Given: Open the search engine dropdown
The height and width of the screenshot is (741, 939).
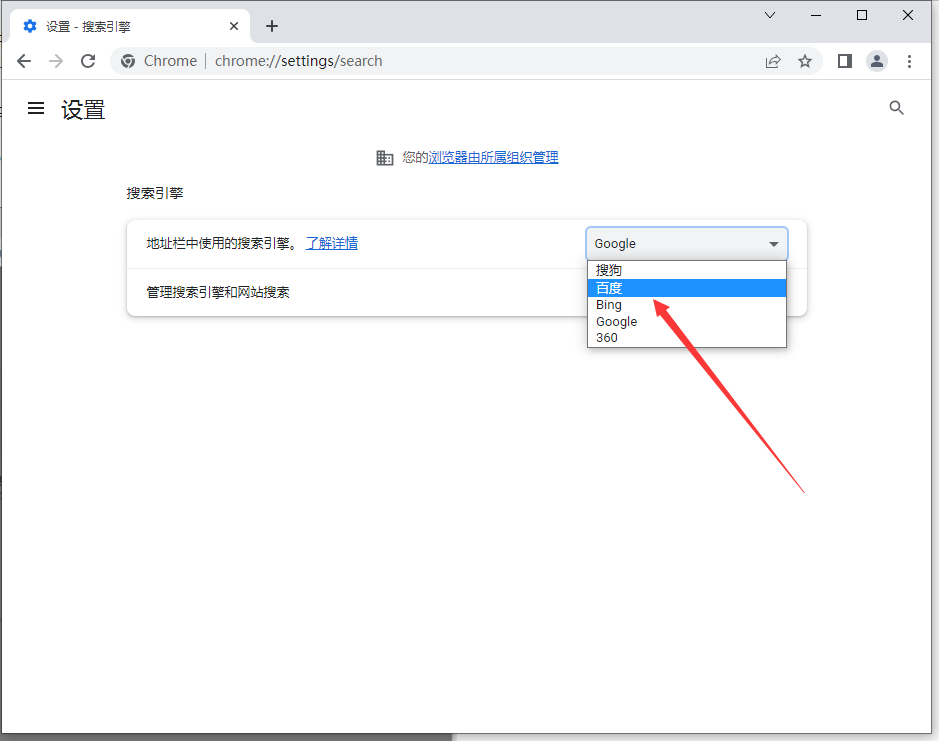Looking at the screenshot, I should (686, 243).
